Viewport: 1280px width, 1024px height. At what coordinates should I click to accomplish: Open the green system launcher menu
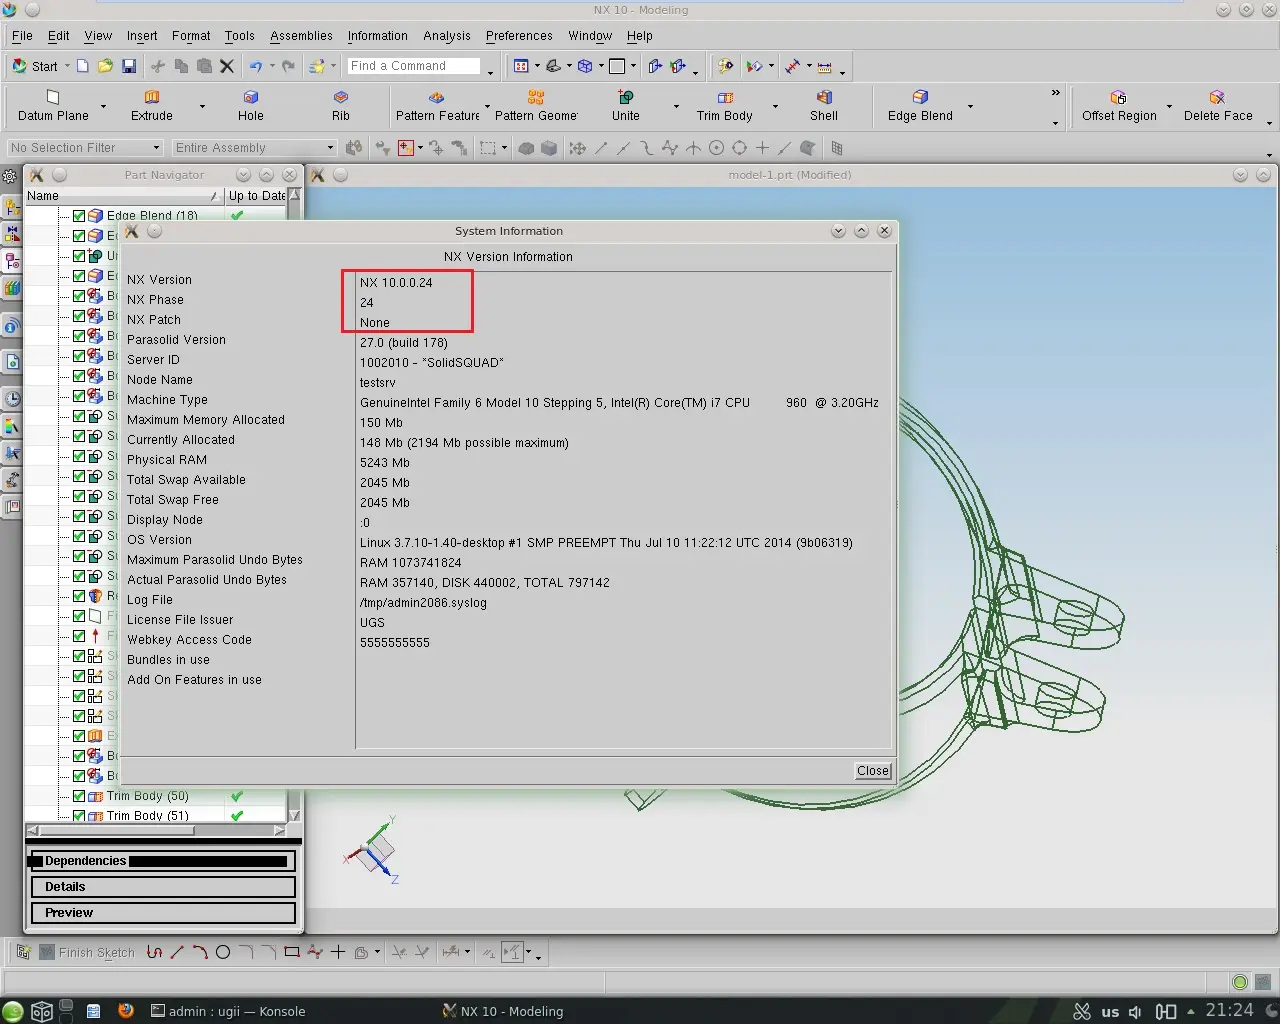coord(12,1011)
